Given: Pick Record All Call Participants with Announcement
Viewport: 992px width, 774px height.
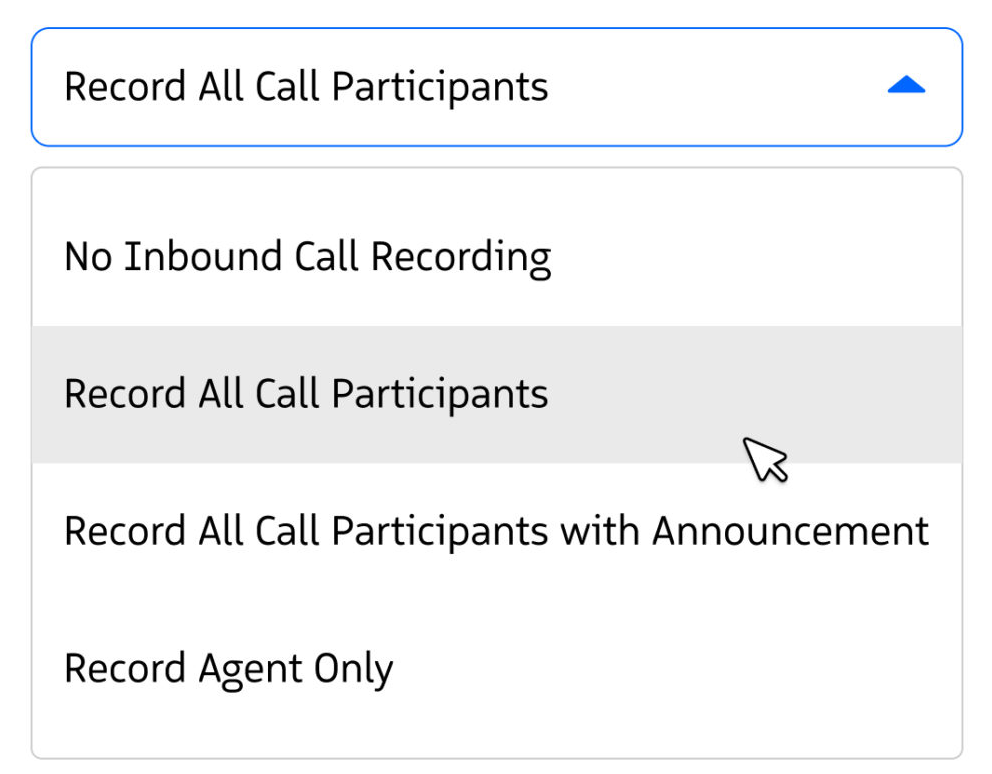Looking at the screenshot, I should [x=496, y=531].
